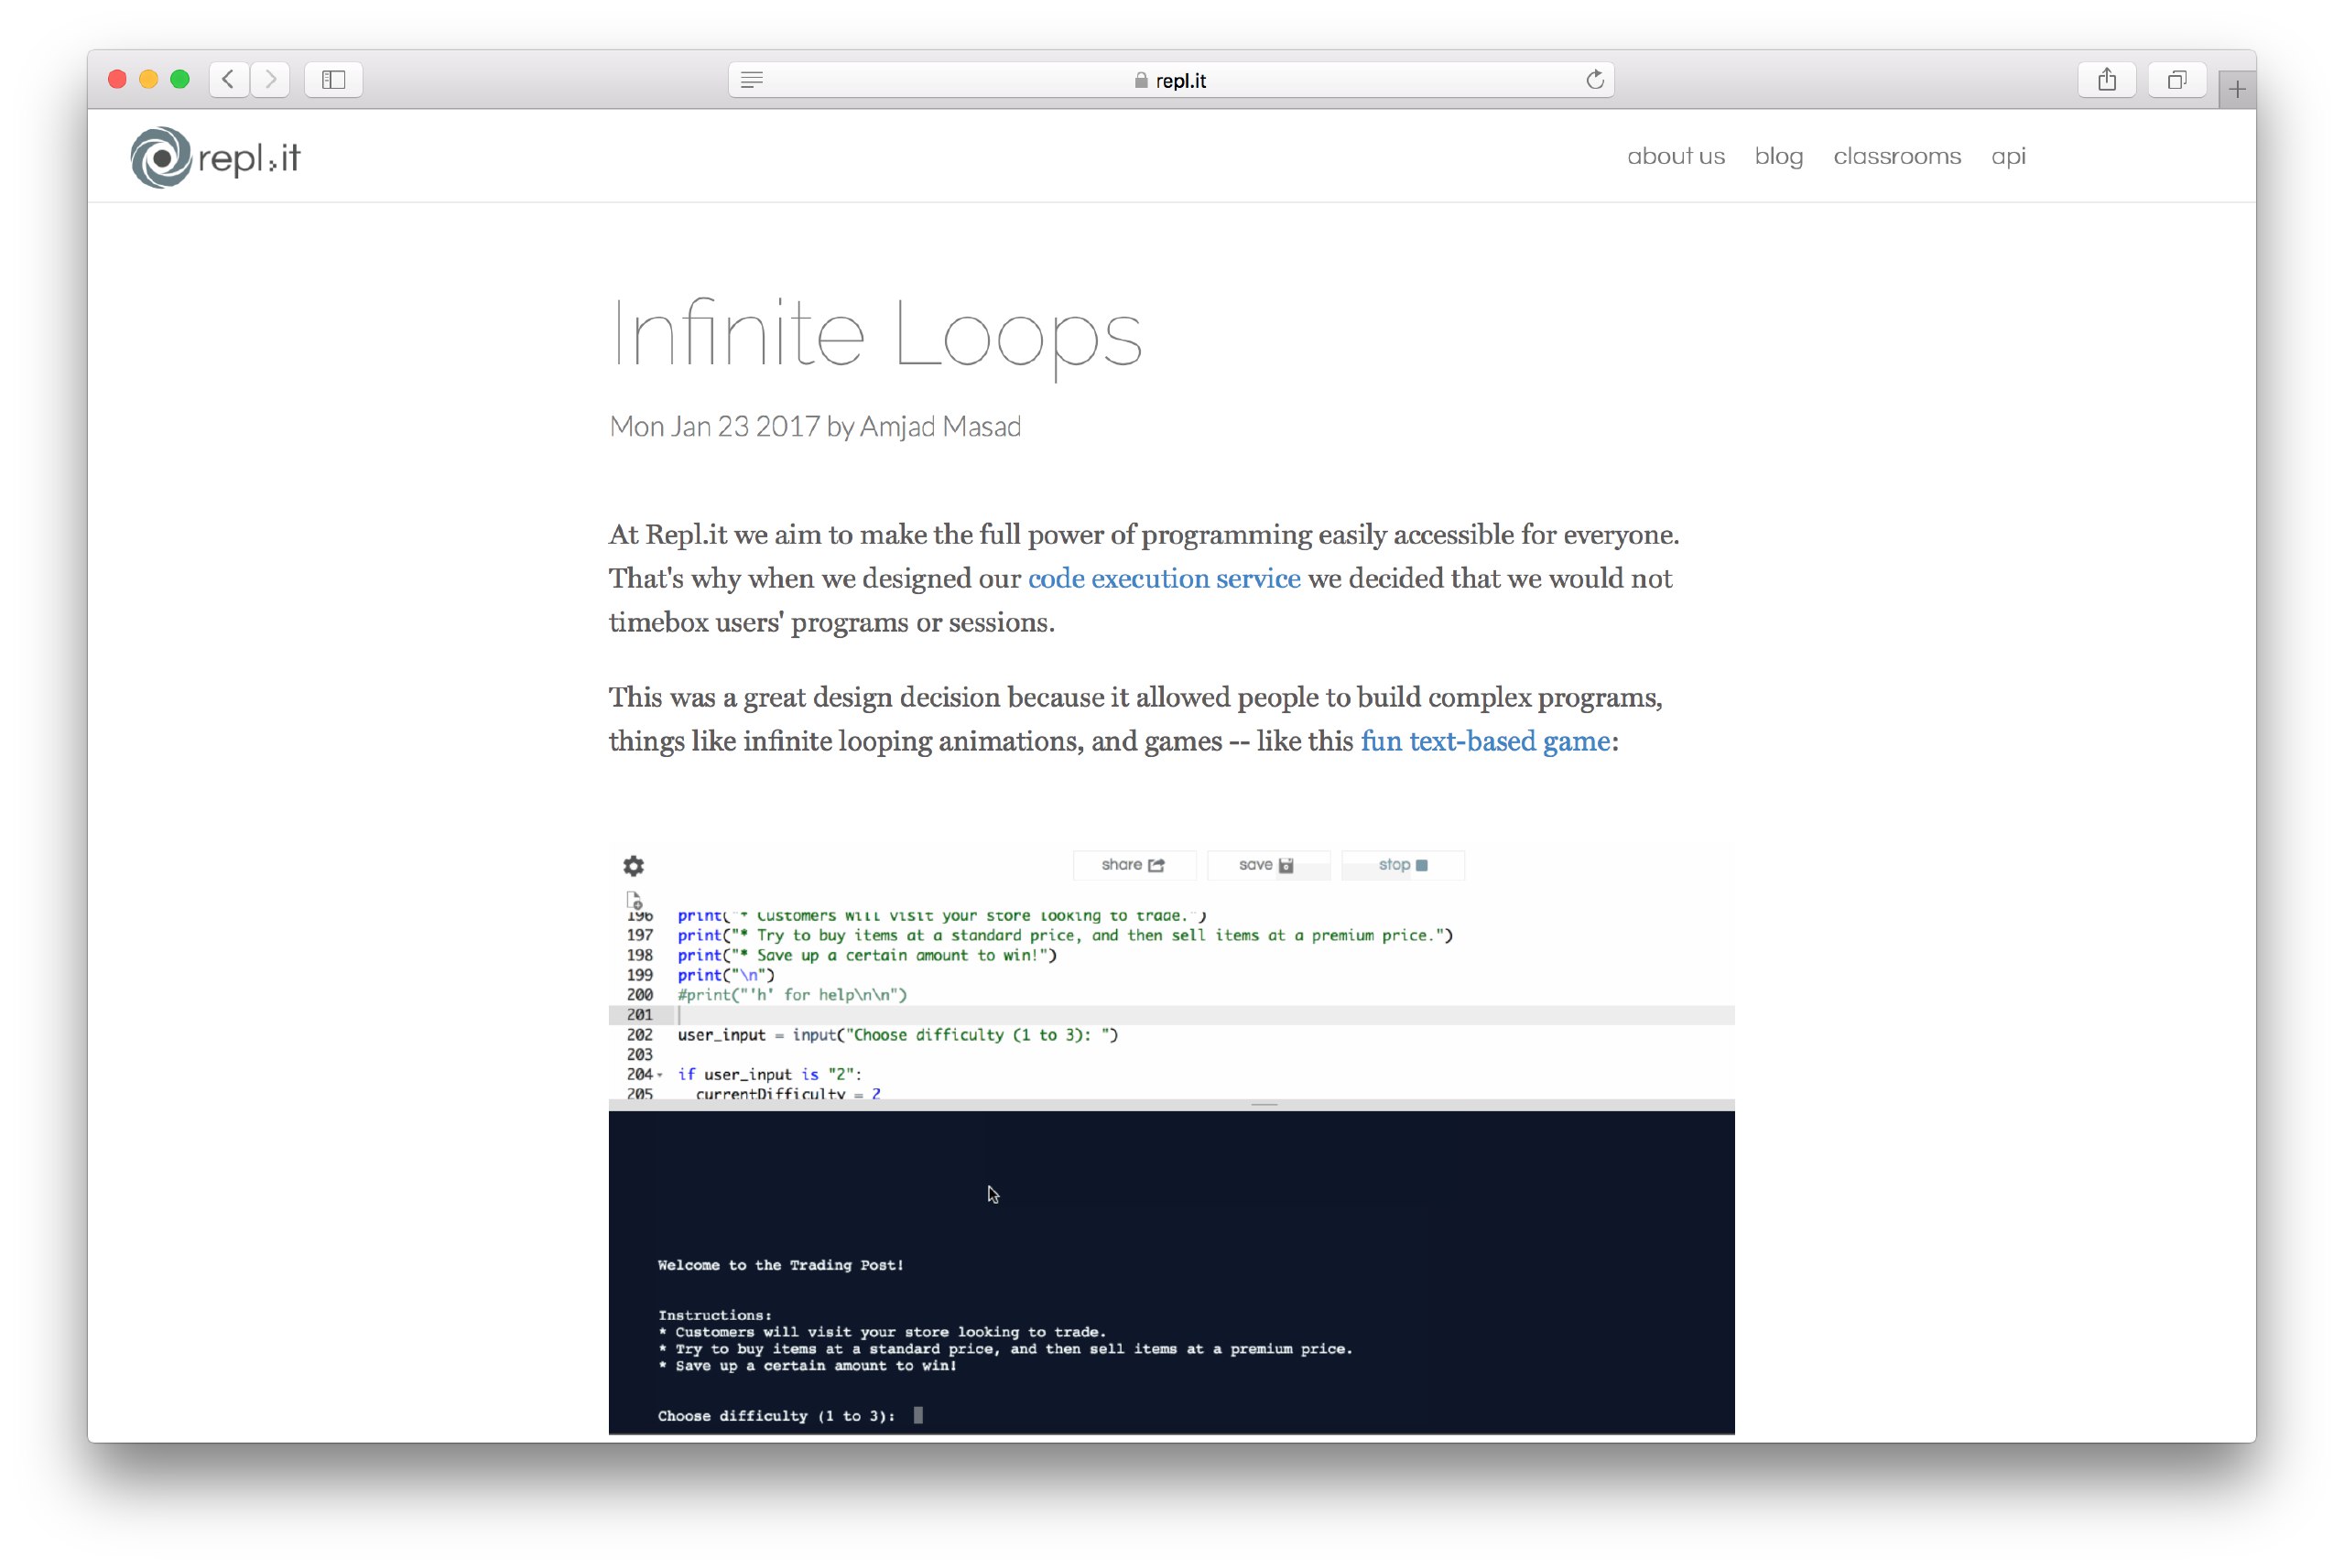Click the repl.it address bar field
This screenshot has height=1568, width=2344.
tap(1171, 80)
